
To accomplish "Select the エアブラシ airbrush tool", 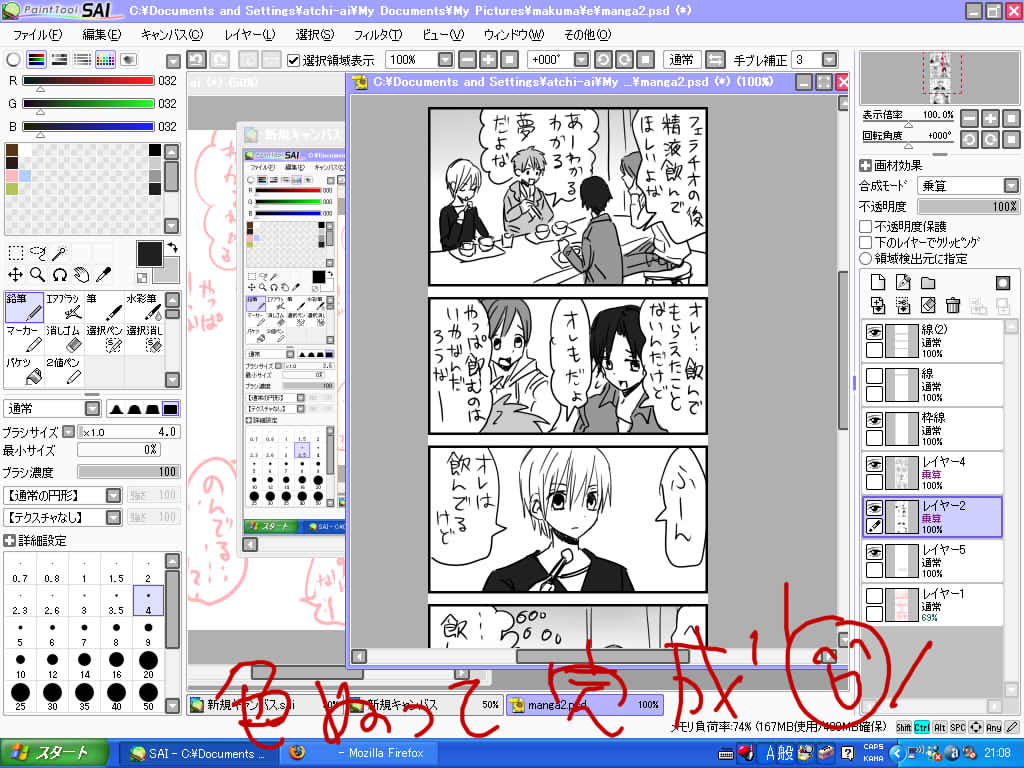I will click(63, 307).
